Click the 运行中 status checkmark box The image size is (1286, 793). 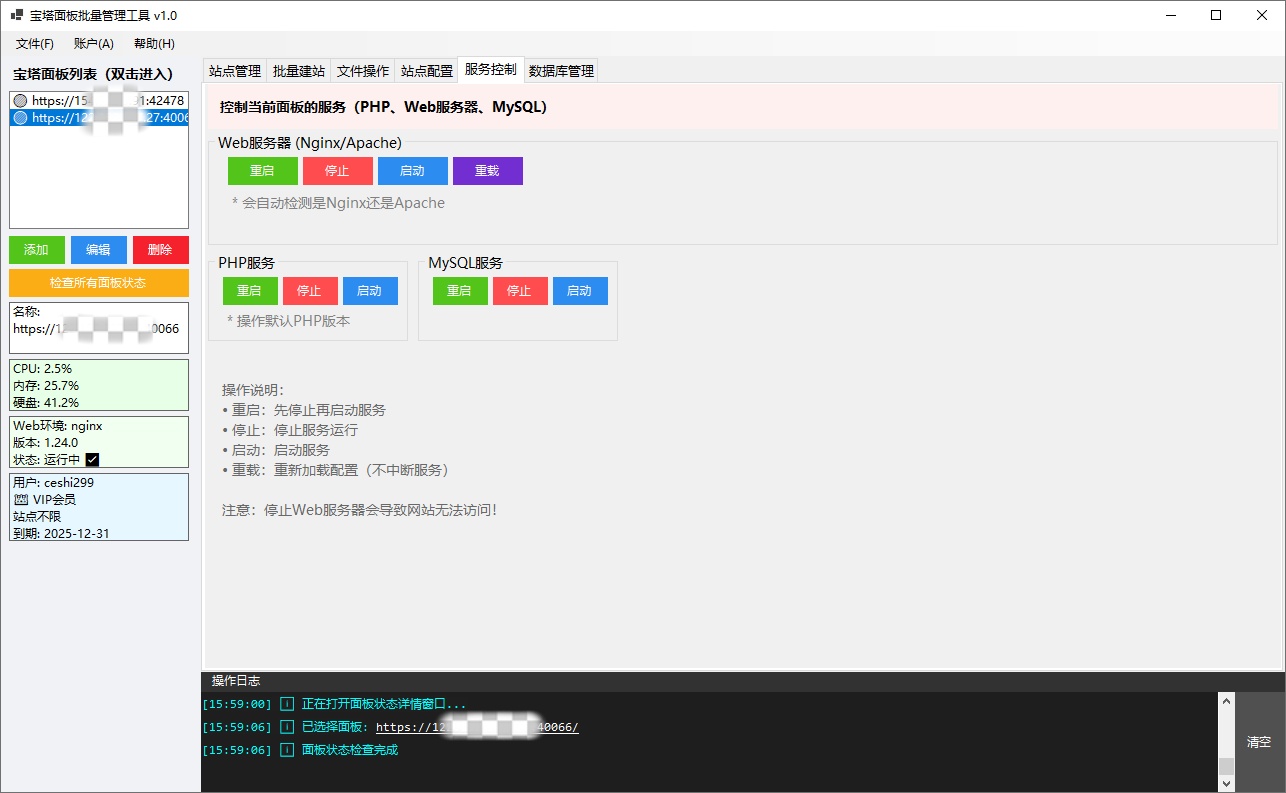coord(92,460)
